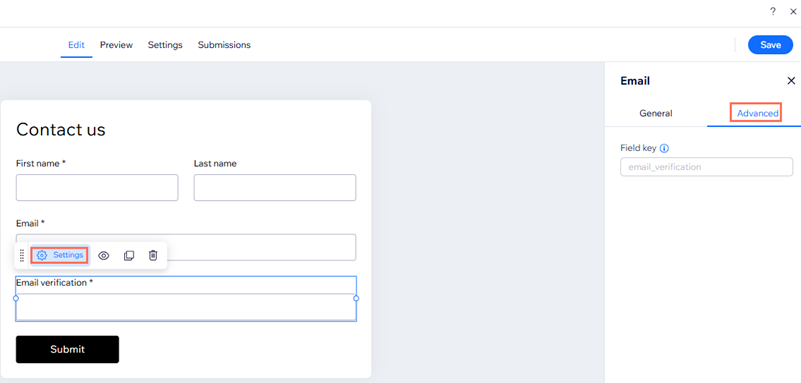
Task: Open the Preview tab
Action: (116, 45)
